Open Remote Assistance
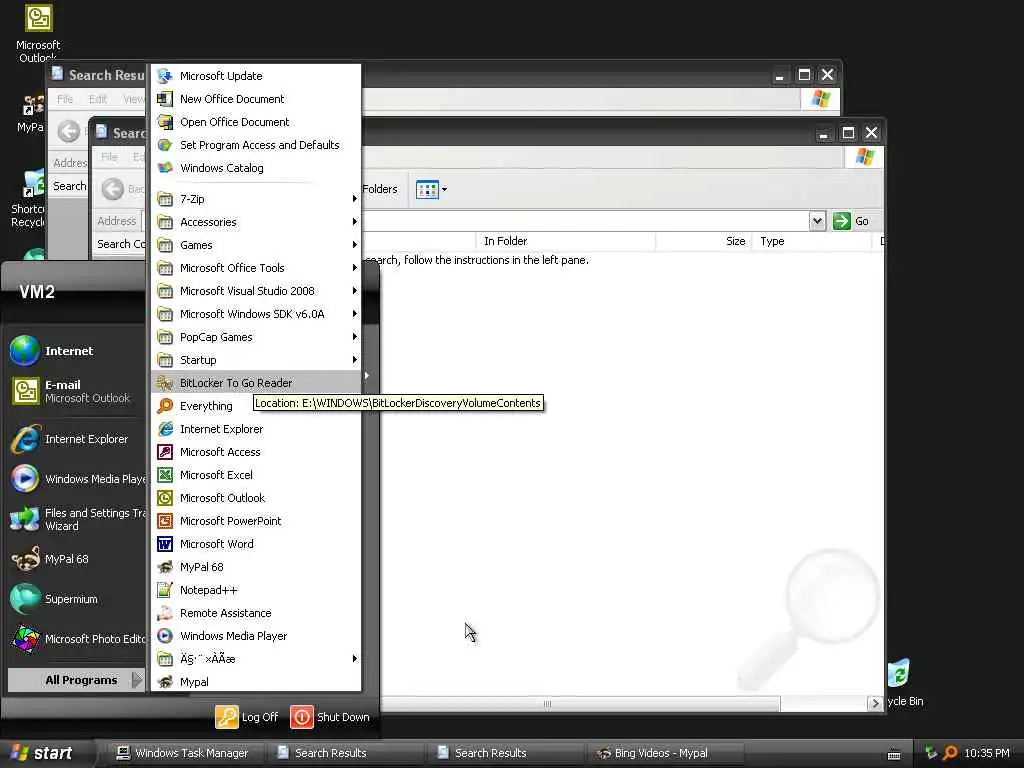 pos(256,613)
